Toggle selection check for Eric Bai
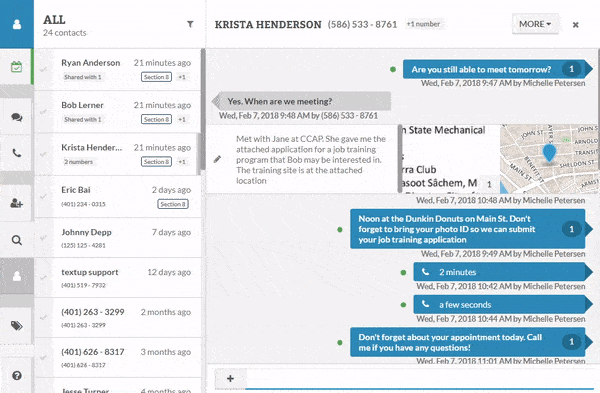 point(44,196)
